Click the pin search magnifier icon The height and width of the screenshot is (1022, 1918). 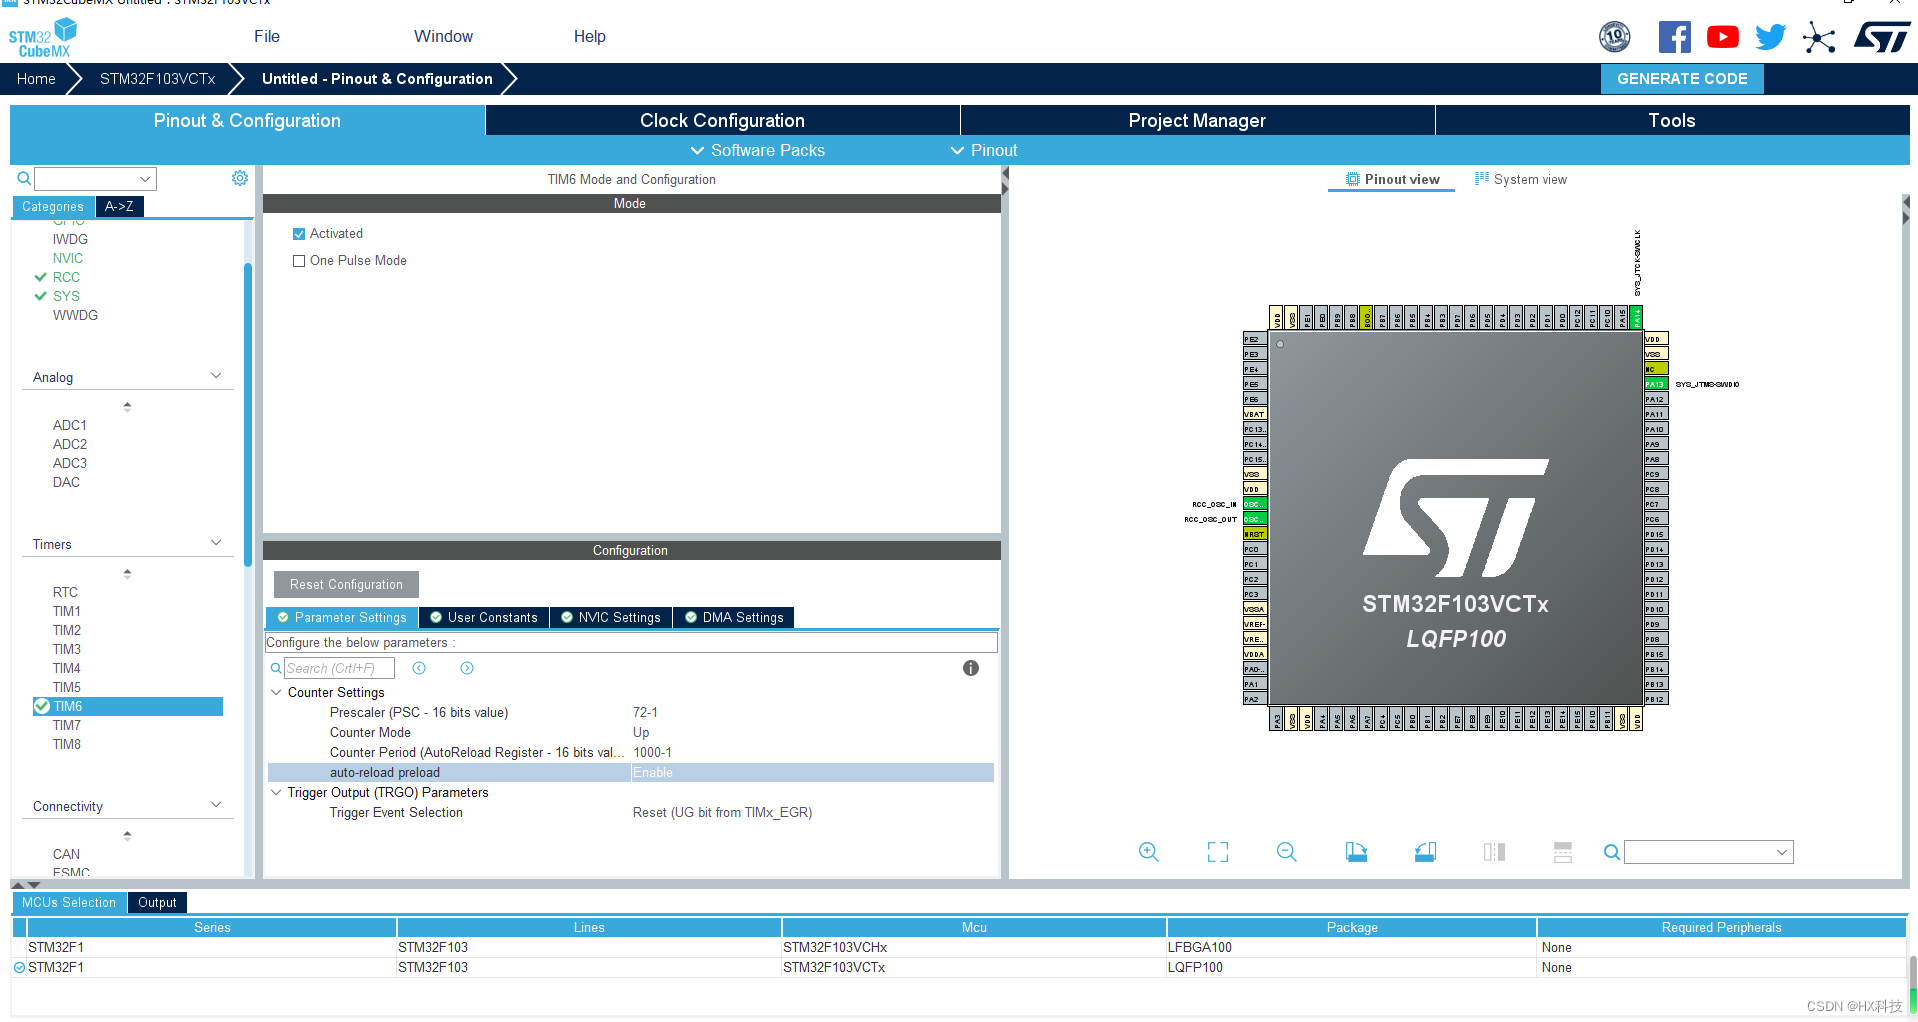[x=1611, y=852]
